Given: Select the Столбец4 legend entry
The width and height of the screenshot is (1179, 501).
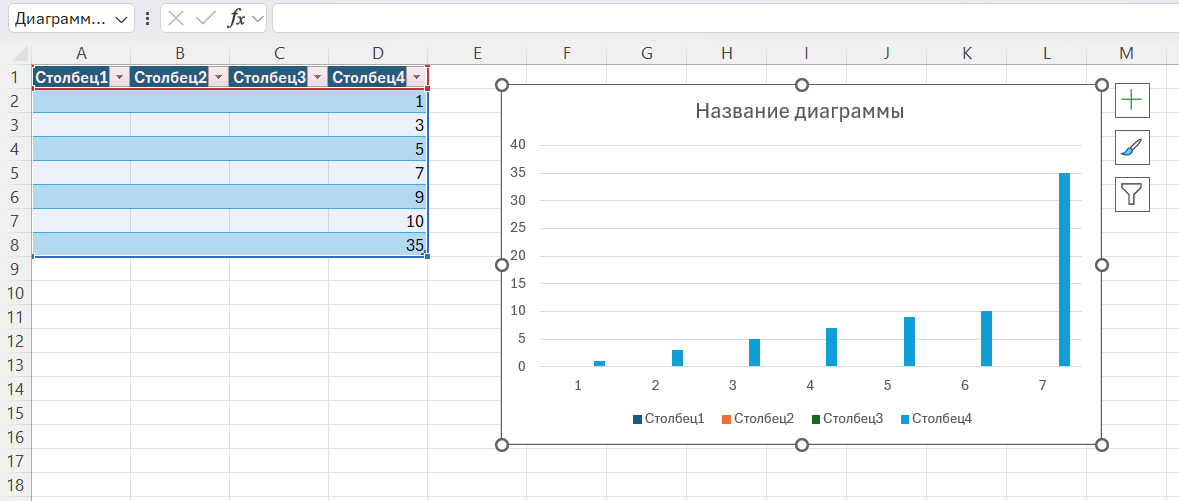Looking at the screenshot, I should pyautogui.click(x=936, y=418).
